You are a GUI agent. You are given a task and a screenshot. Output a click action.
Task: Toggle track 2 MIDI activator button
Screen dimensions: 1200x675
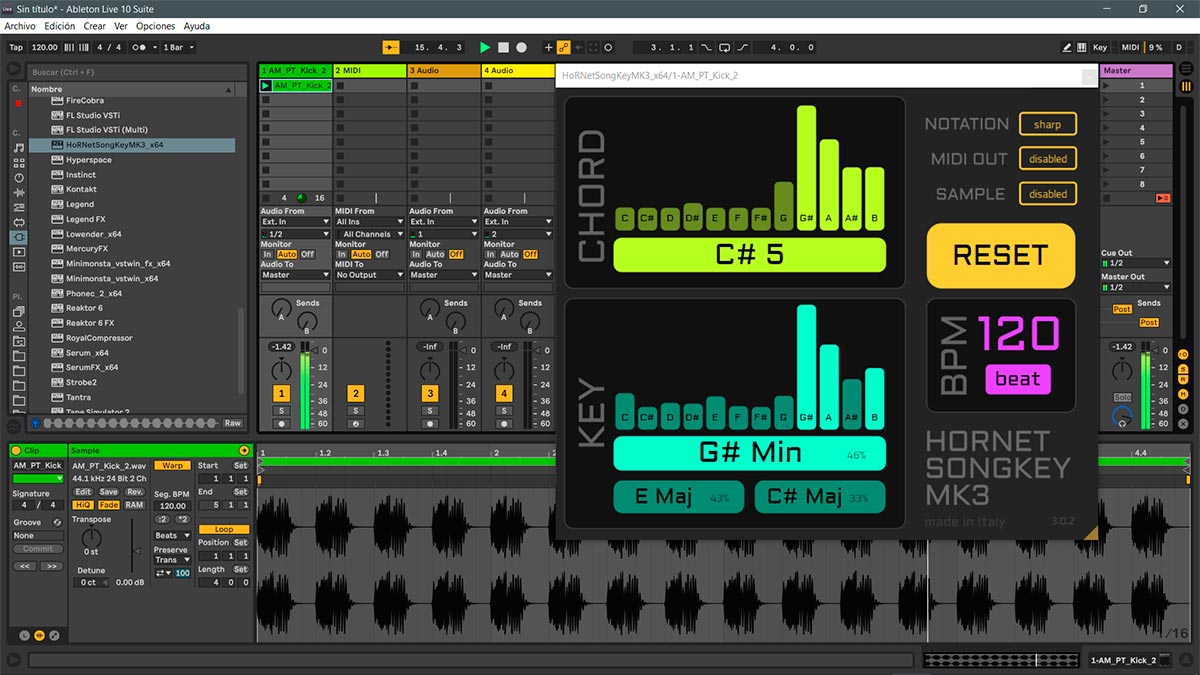(x=355, y=393)
